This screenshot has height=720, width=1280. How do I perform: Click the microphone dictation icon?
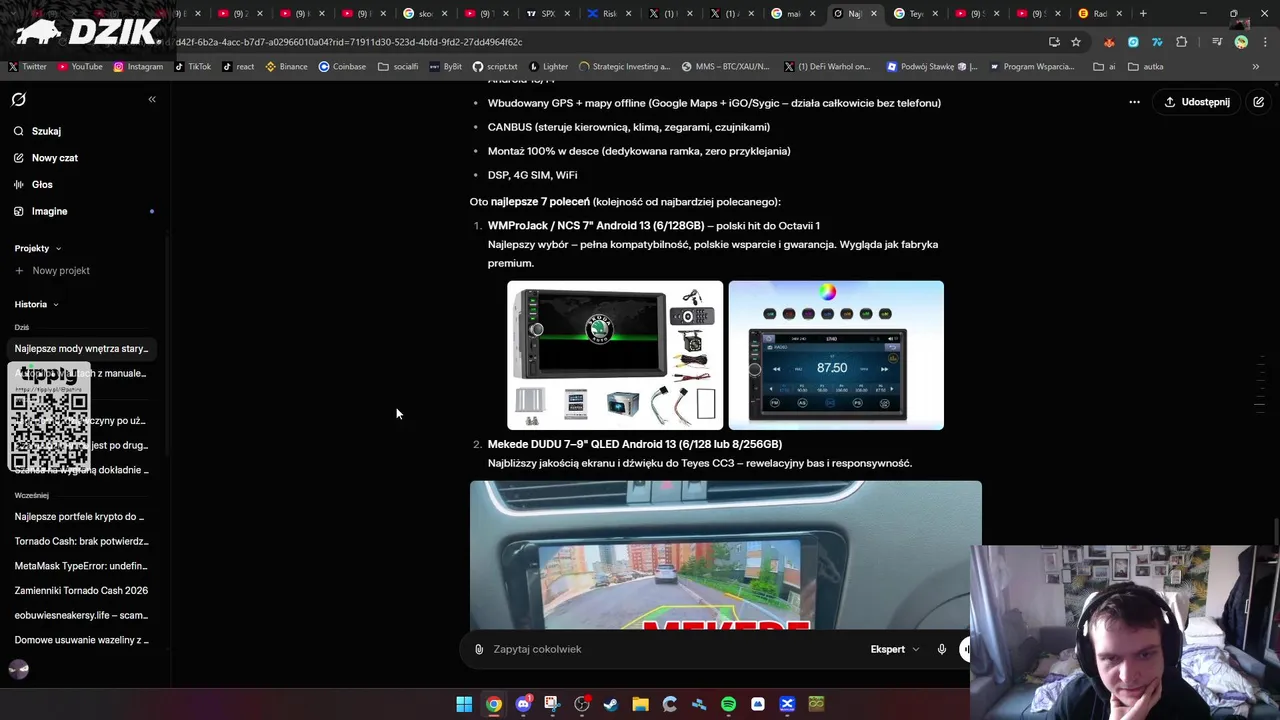941,649
